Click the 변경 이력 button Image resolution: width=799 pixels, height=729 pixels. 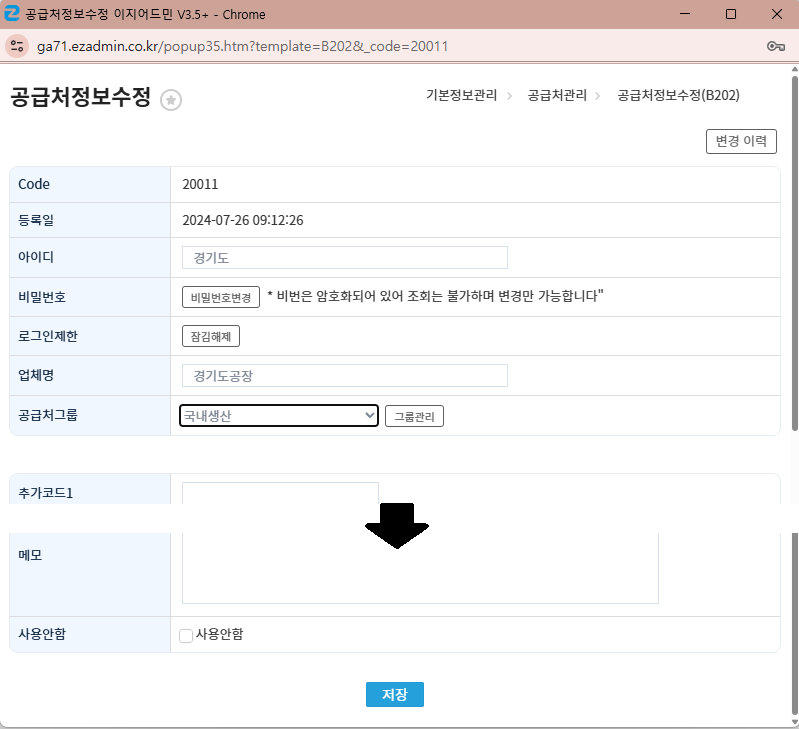pyautogui.click(x=741, y=141)
